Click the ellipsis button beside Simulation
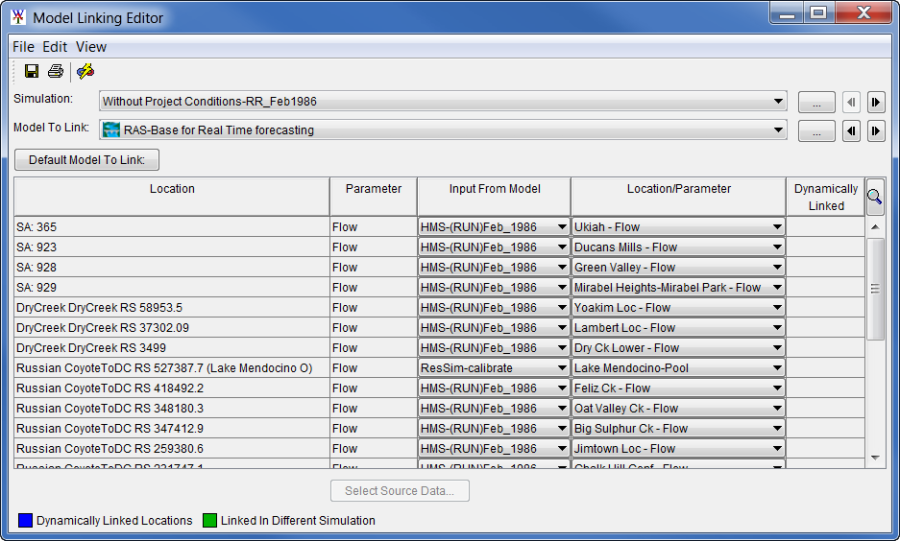Image resolution: width=900 pixels, height=541 pixels. point(817,103)
